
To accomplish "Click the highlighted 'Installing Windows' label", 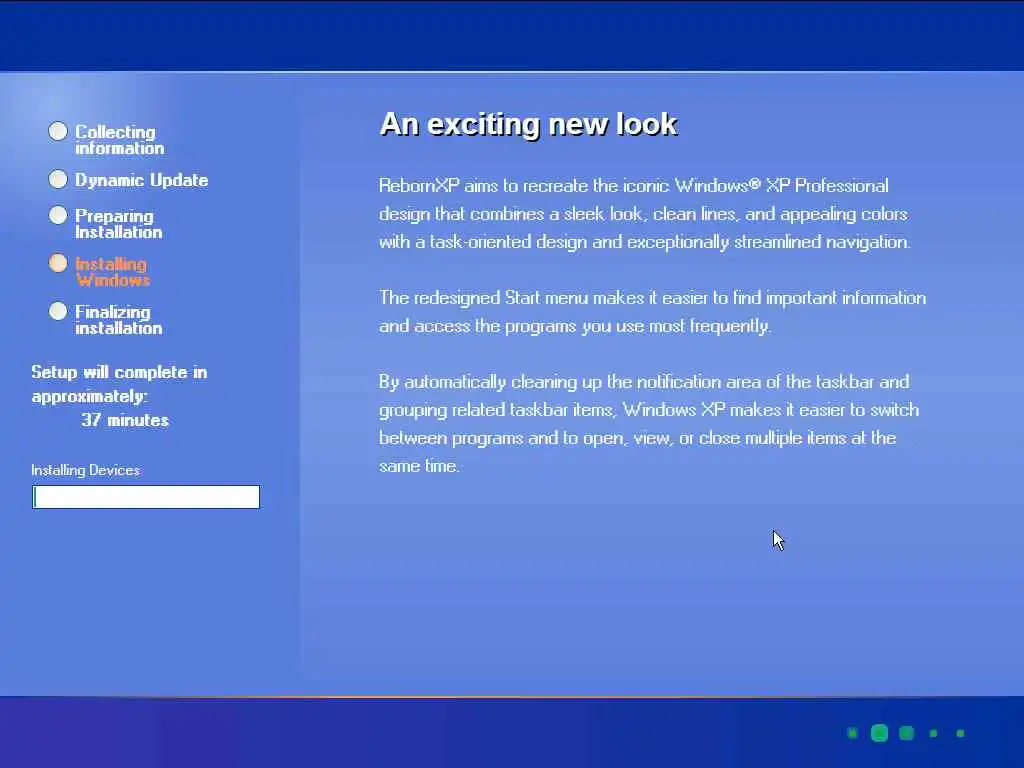I will point(112,272).
